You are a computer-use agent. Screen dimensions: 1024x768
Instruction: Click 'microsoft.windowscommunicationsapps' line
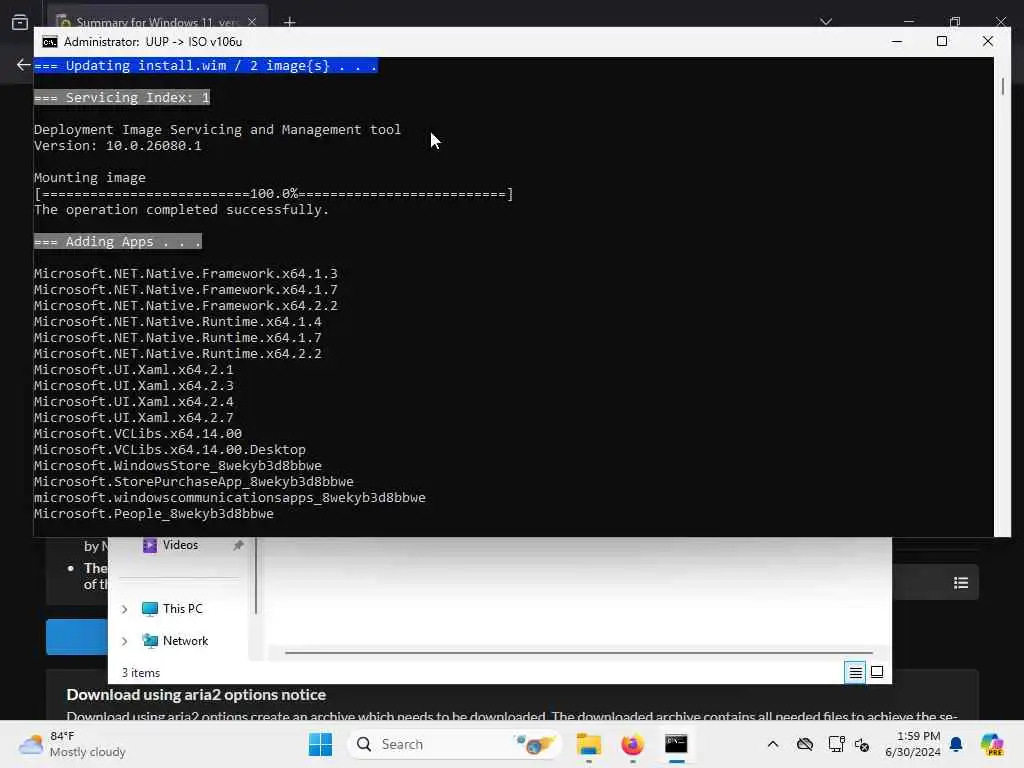tap(230, 498)
